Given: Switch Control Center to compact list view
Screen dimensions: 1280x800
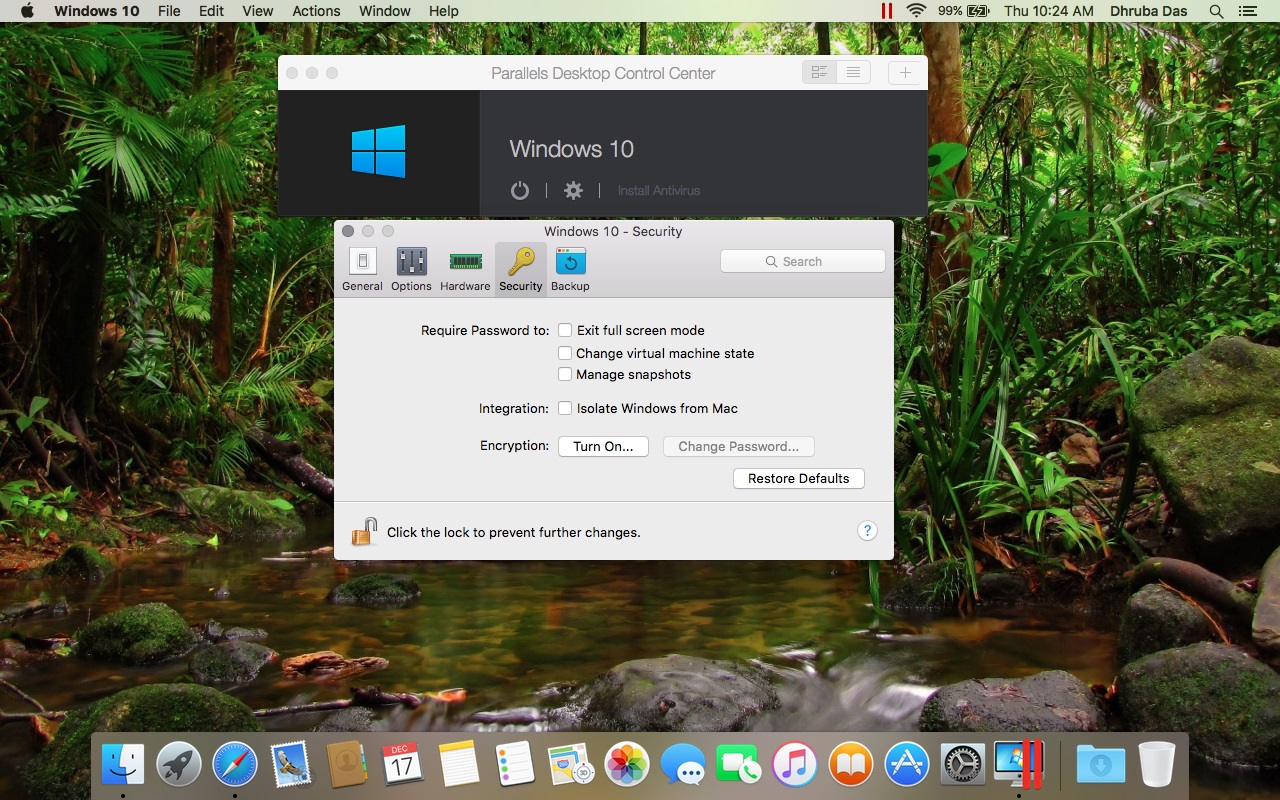Looking at the screenshot, I should click(853, 72).
